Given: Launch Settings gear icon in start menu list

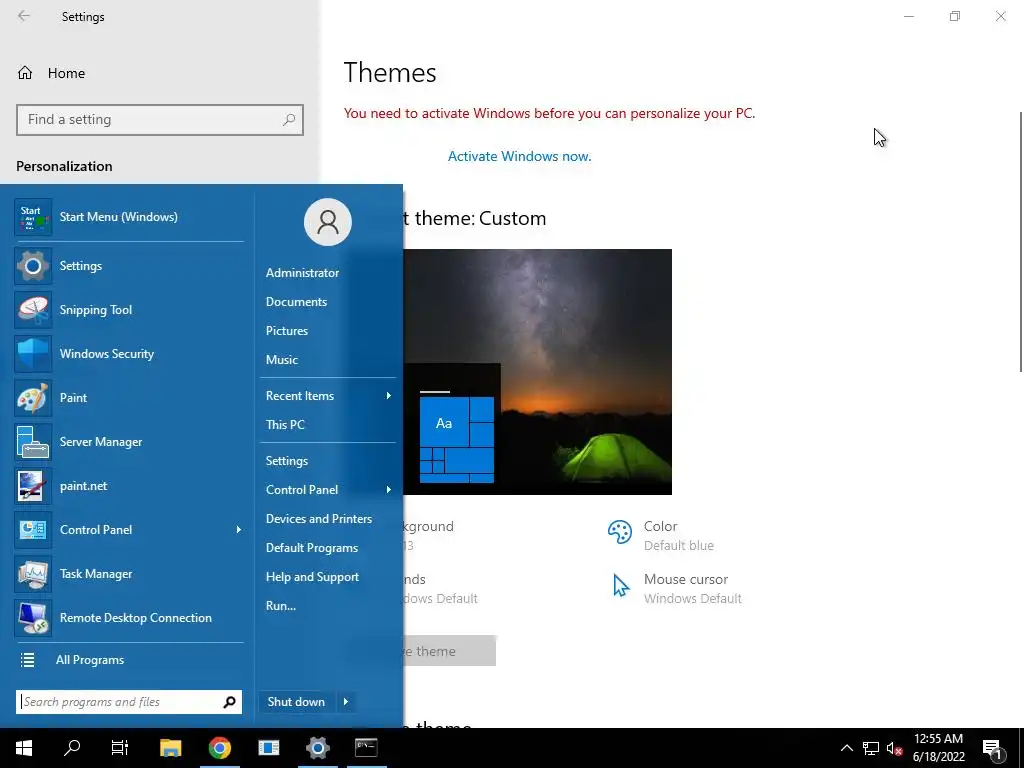Looking at the screenshot, I should tap(33, 266).
